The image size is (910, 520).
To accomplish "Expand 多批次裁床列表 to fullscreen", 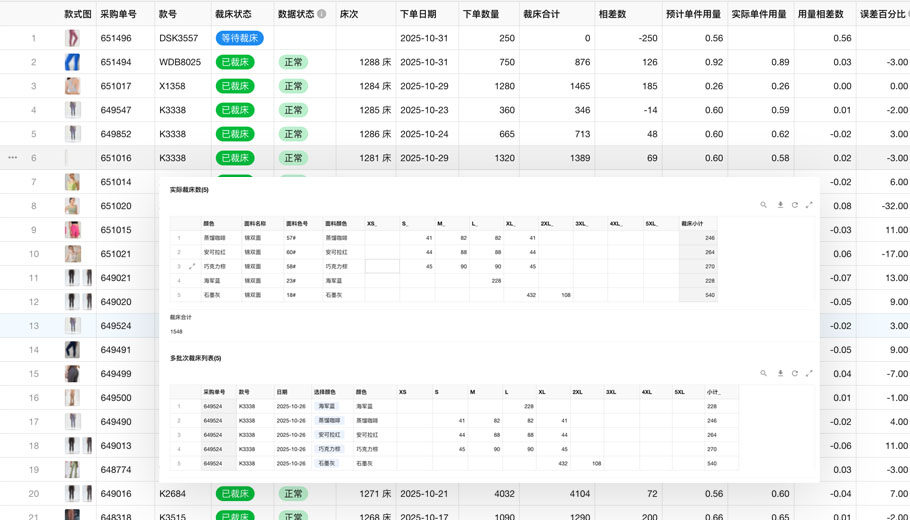I will 809,373.
